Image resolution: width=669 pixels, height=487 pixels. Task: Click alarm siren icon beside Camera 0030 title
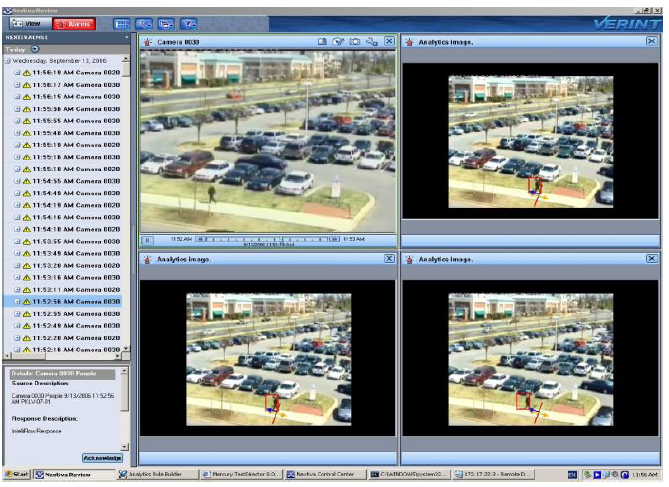147,42
